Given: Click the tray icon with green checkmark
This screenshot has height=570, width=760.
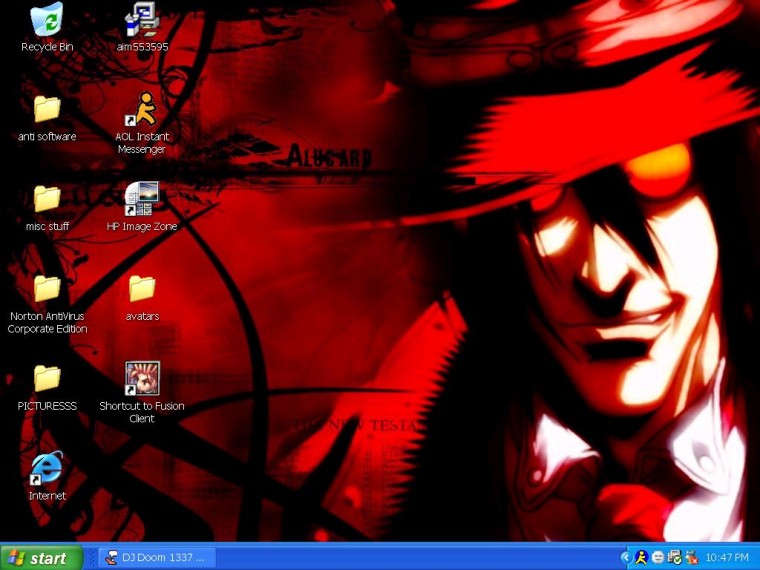Looking at the screenshot, I should coord(674,558).
